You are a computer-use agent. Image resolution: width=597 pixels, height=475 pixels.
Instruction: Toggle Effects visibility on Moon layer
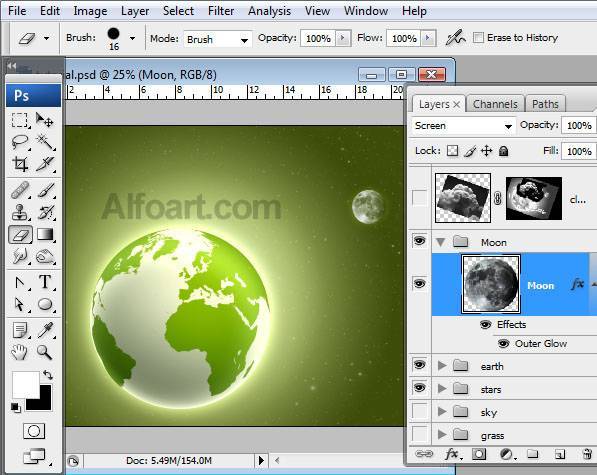pyautogui.click(x=485, y=325)
